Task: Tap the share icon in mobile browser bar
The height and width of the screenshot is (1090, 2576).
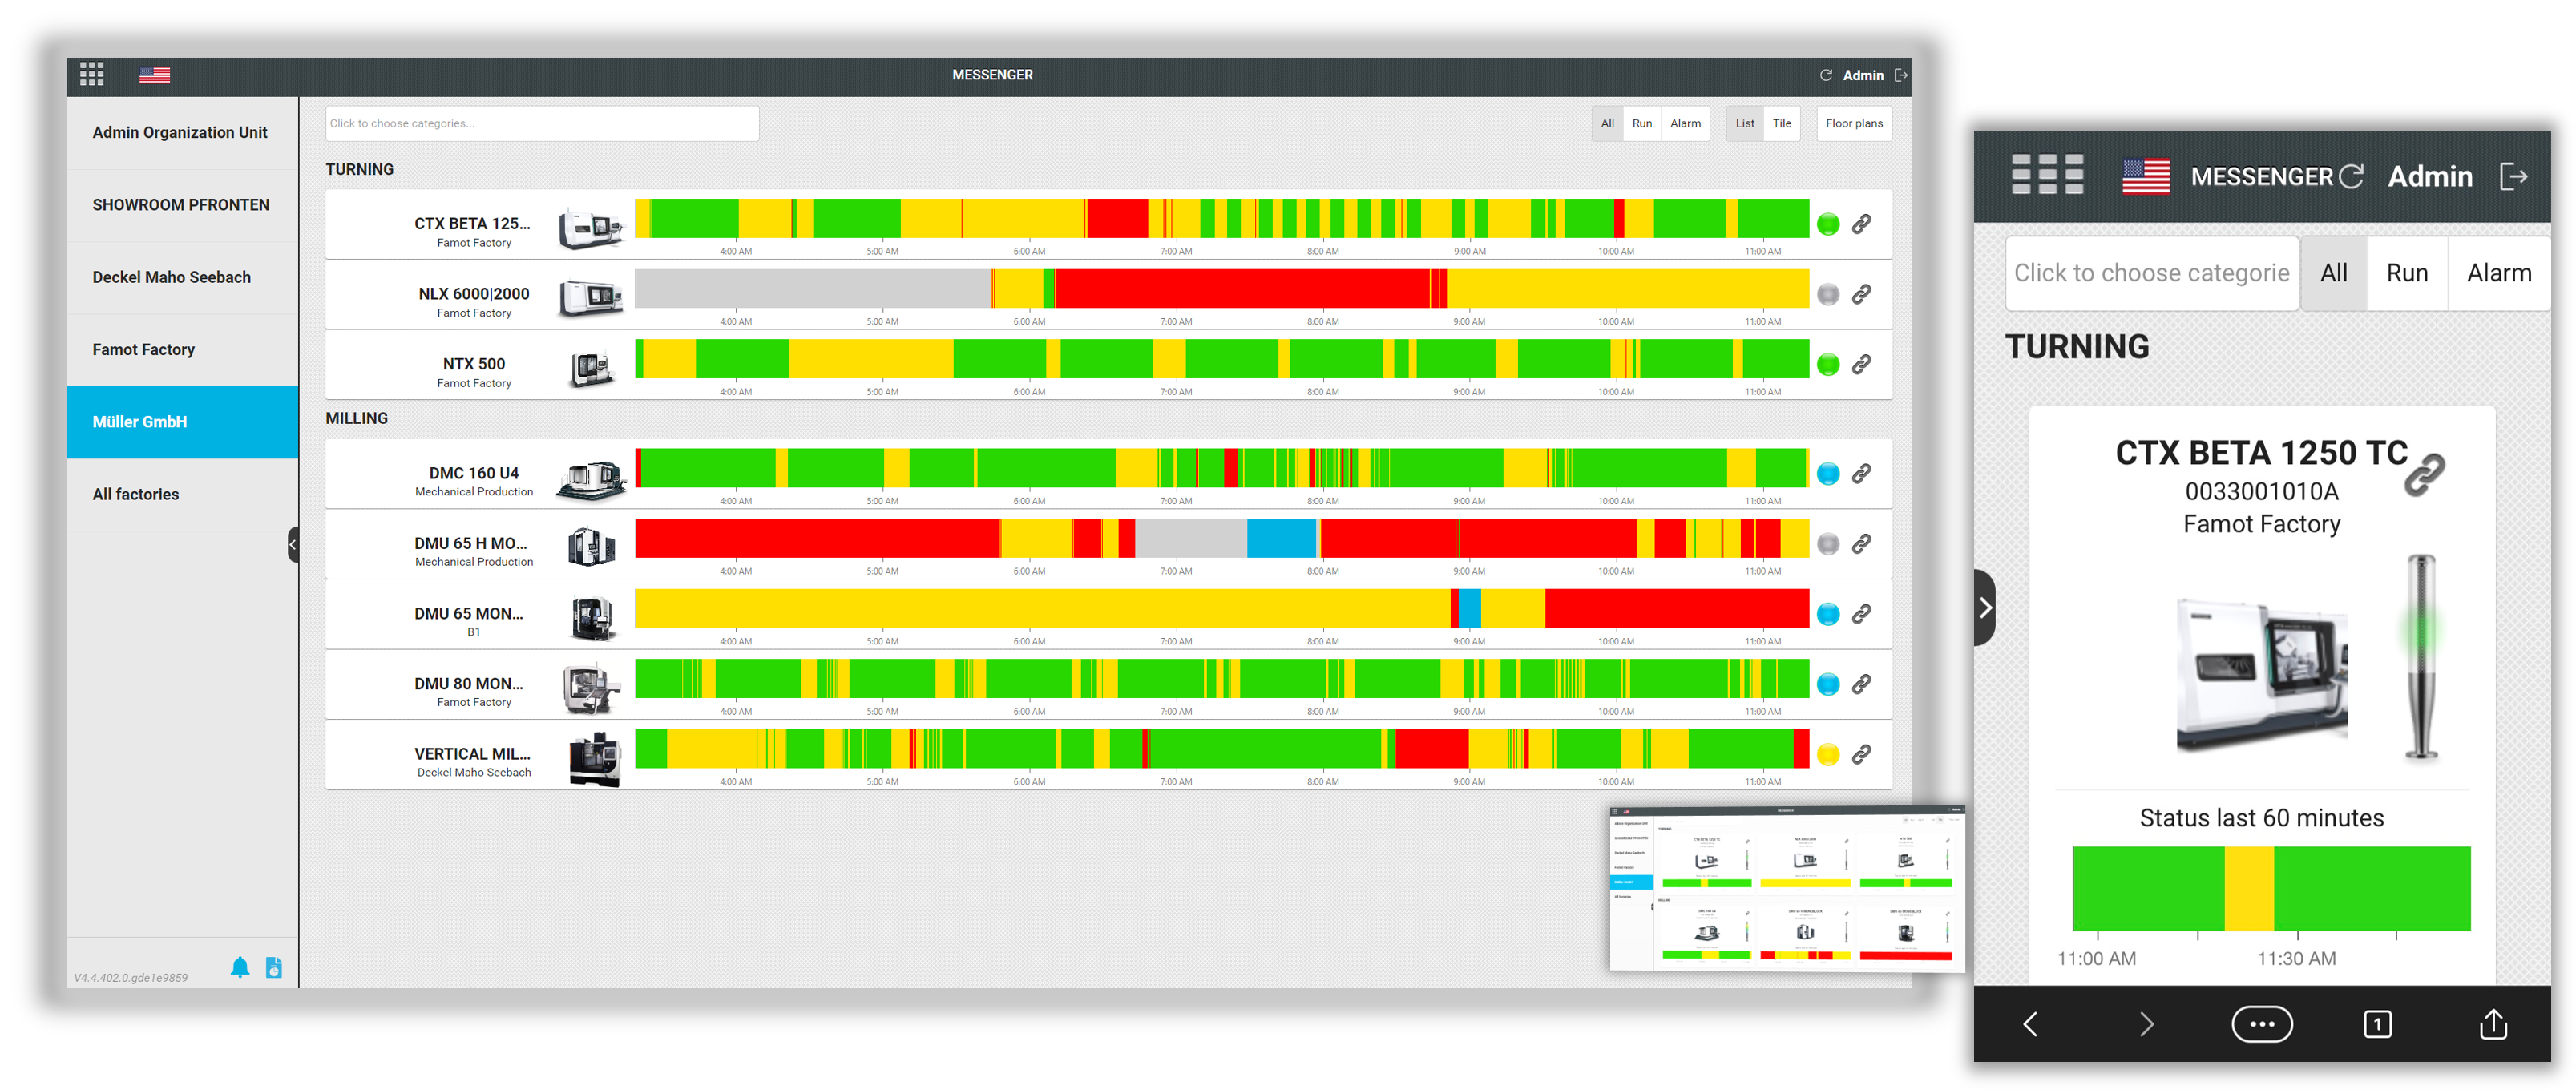Action: tap(2493, 1023)
